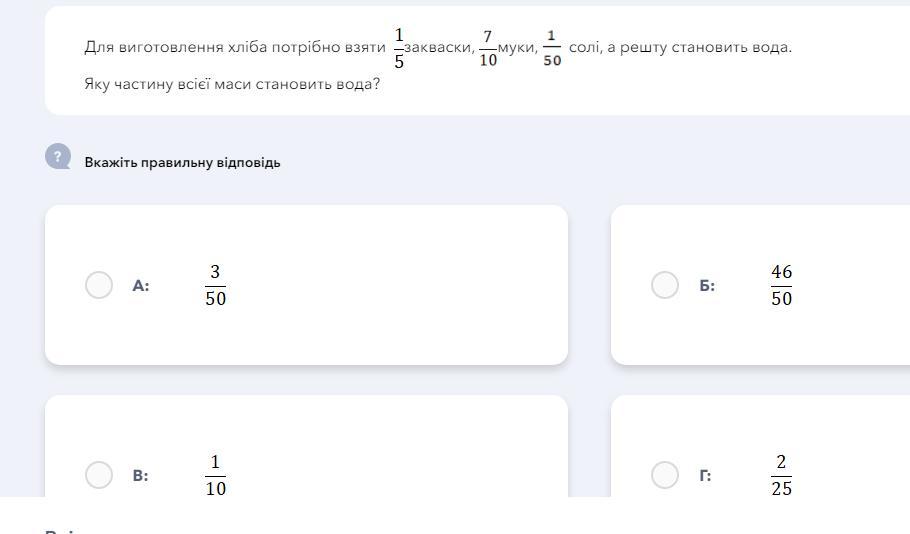Image resolution: width=910 pixels, height=534 pixels.
Task: Click "Вкажіть правильну відповідь" instruction text
Action: pyautogui.click(x=182, y=162)
